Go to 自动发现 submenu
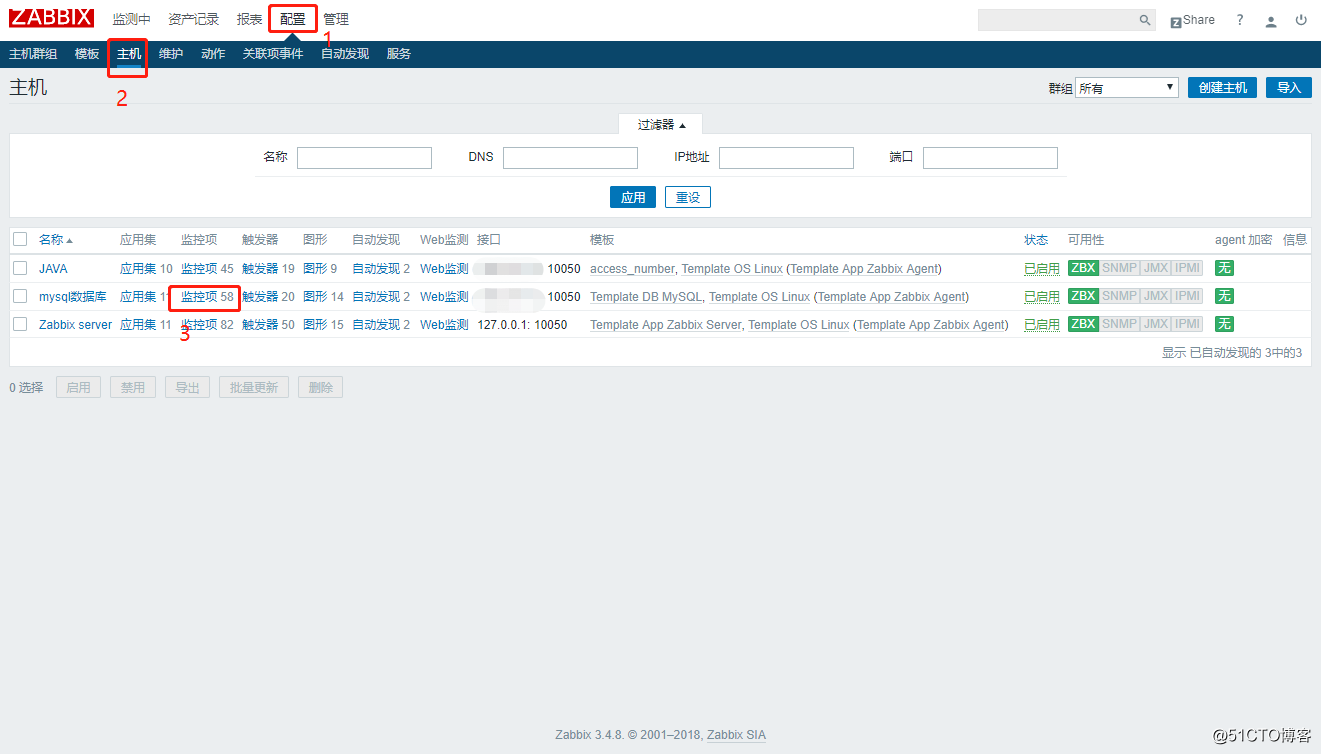Image resolution: width=1321 pixels, height=754 pixels. (345, 54)
